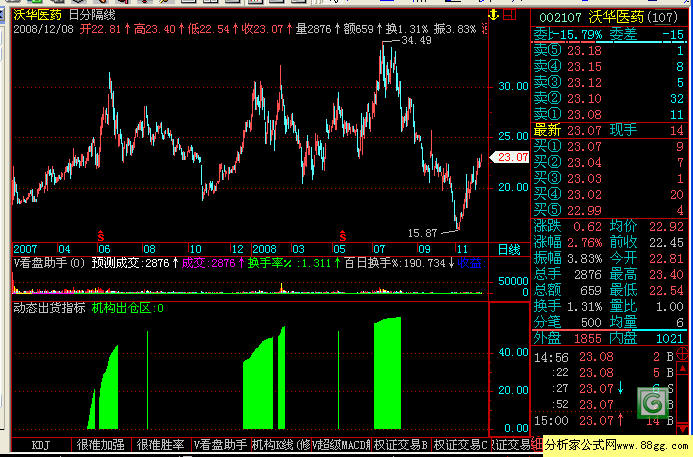Click the red down arrow in the trade list
693x457 pixels.
pos(682,427)
